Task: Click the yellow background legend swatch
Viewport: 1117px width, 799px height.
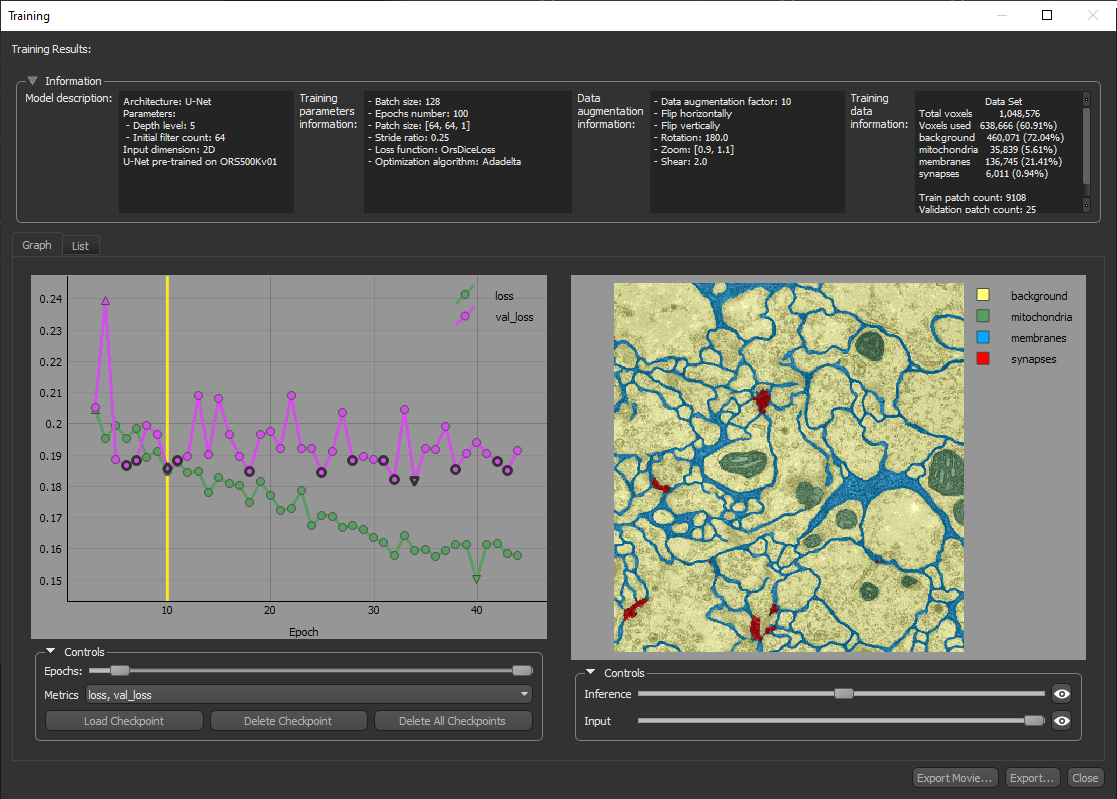Action: [x=983, y=296]
